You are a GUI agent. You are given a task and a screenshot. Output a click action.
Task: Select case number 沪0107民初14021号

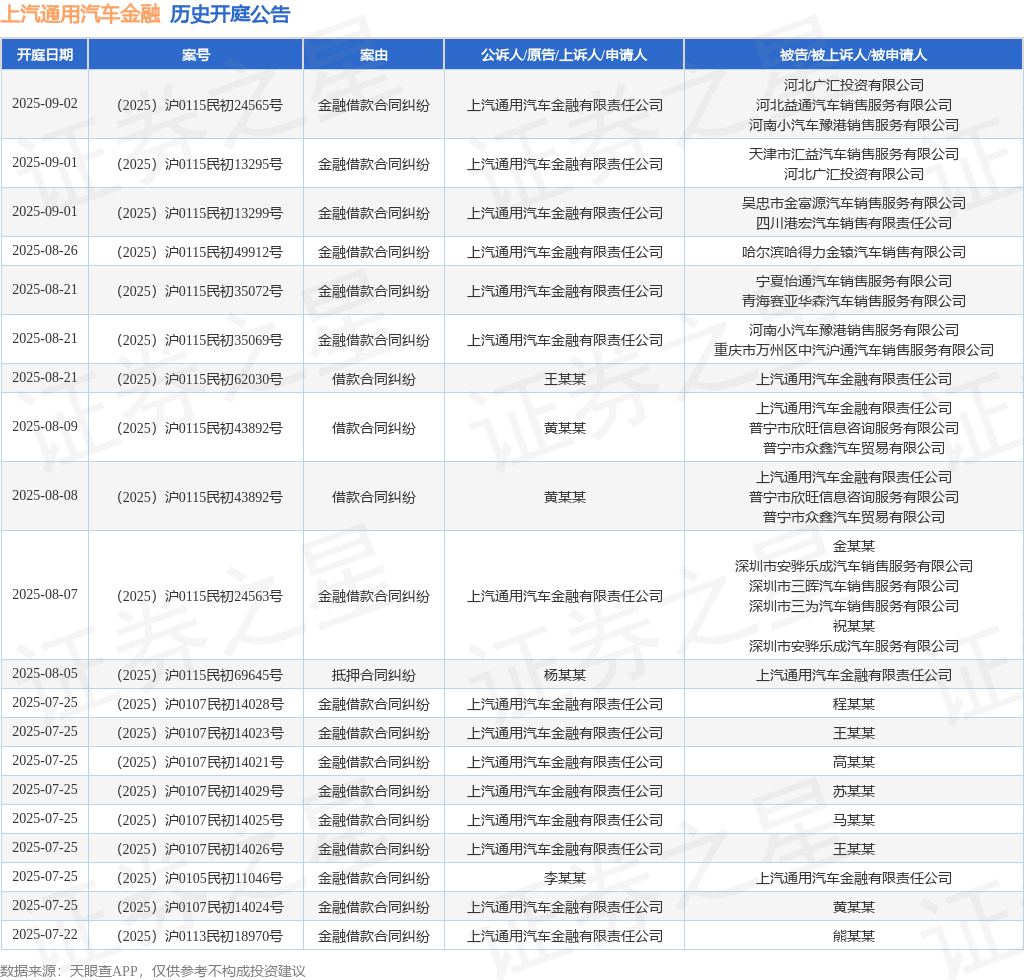pyautogui.click(x=200, y=762)
